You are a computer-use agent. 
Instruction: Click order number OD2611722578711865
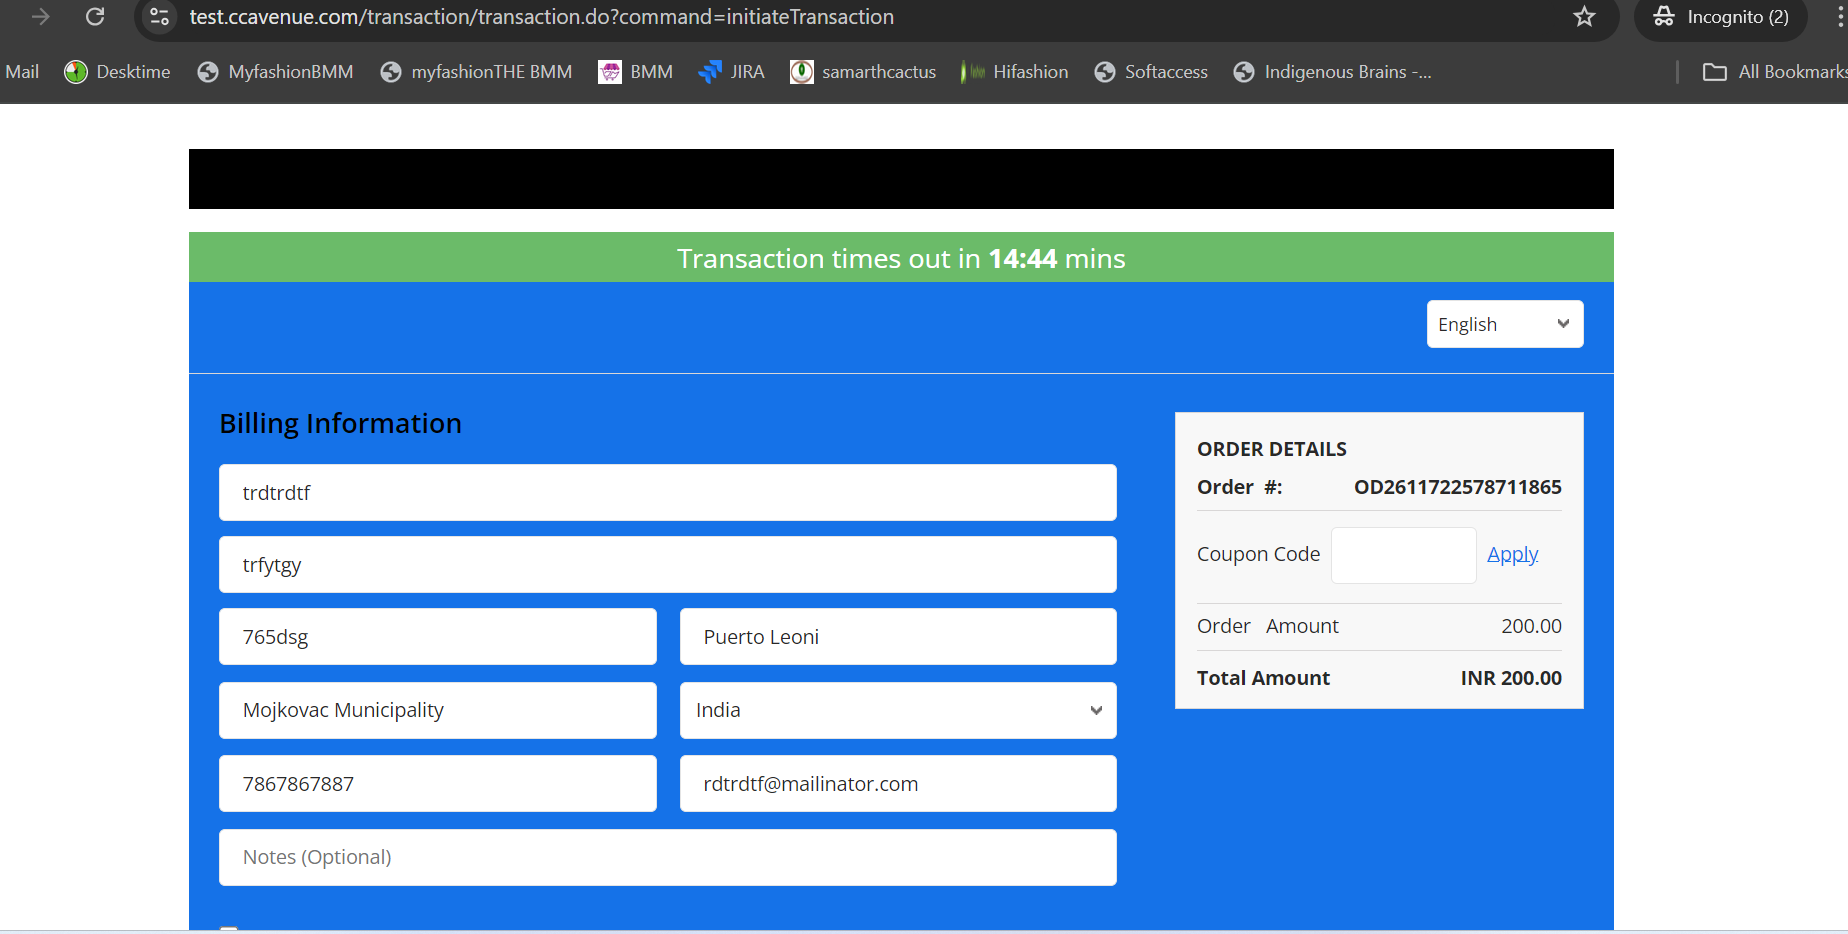pos(1458,487)
